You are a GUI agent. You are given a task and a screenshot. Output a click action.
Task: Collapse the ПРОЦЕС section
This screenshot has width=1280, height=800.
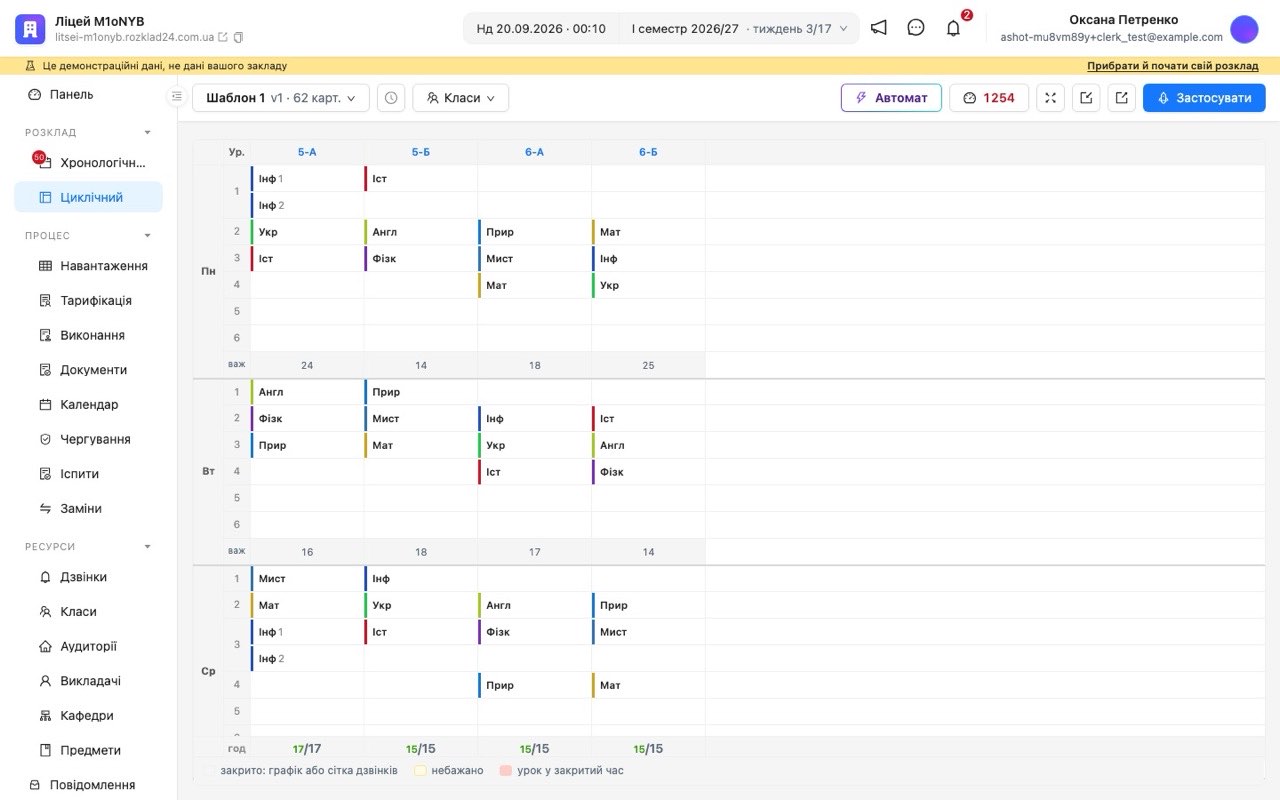pos(148,236)
